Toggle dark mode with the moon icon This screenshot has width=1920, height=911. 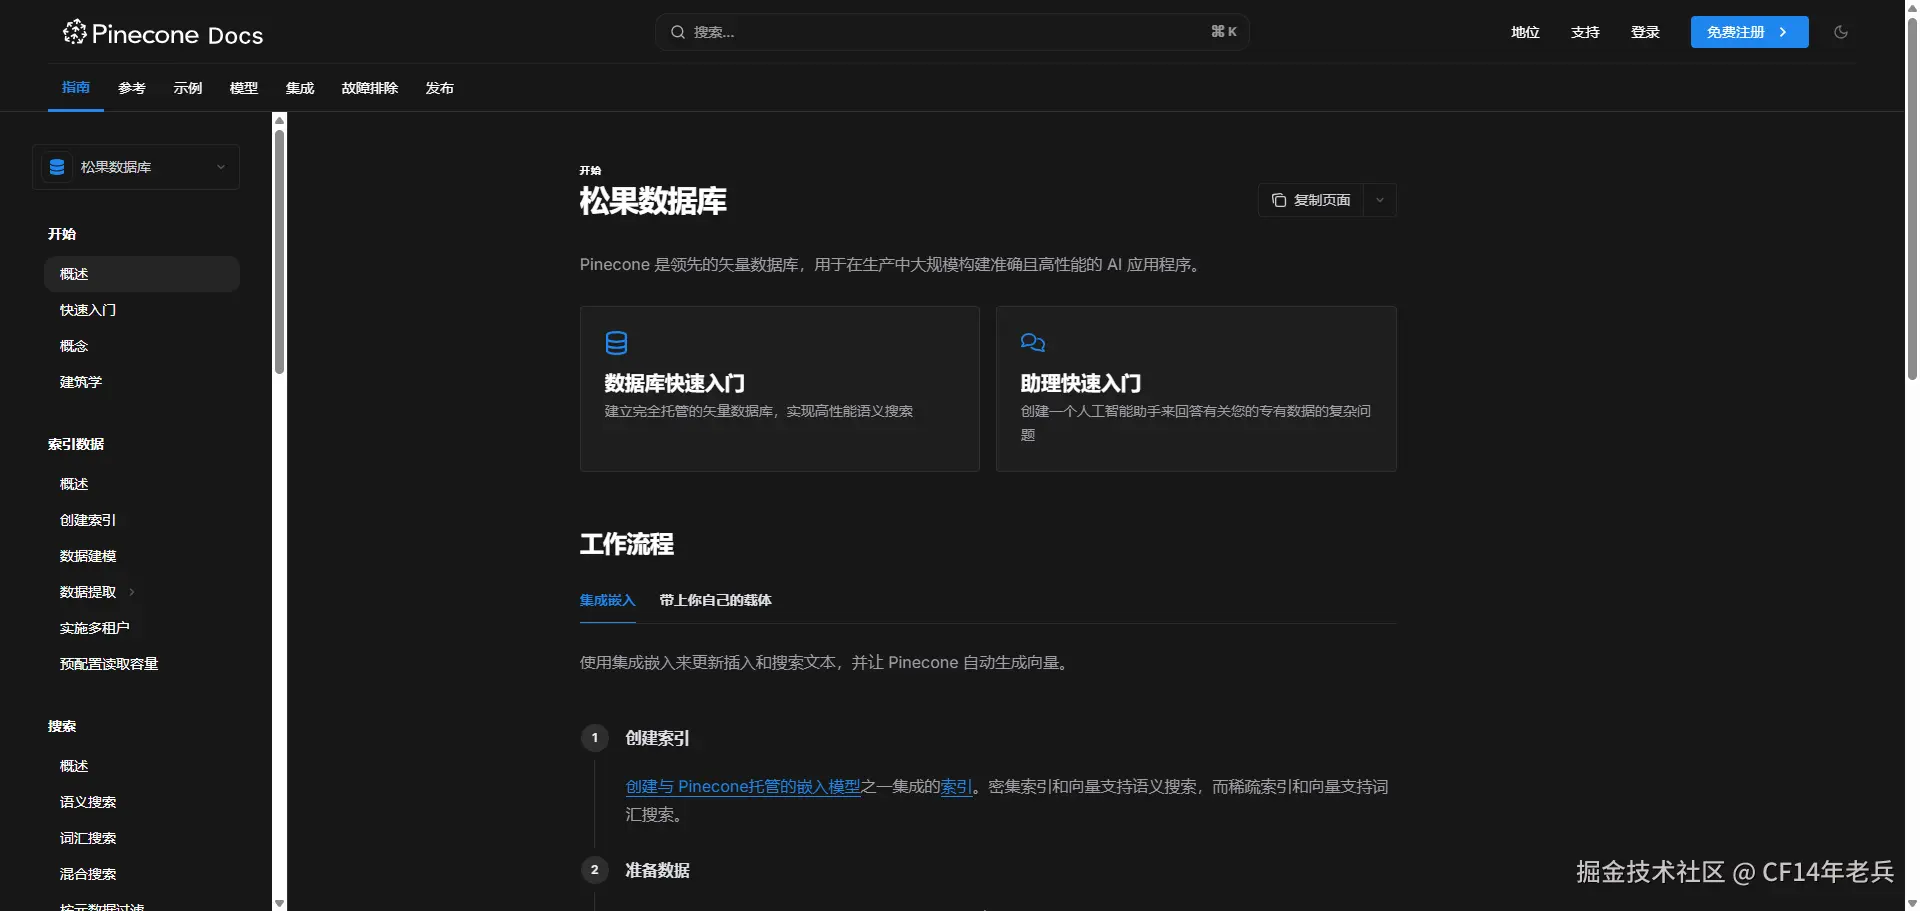[1841, 32]
